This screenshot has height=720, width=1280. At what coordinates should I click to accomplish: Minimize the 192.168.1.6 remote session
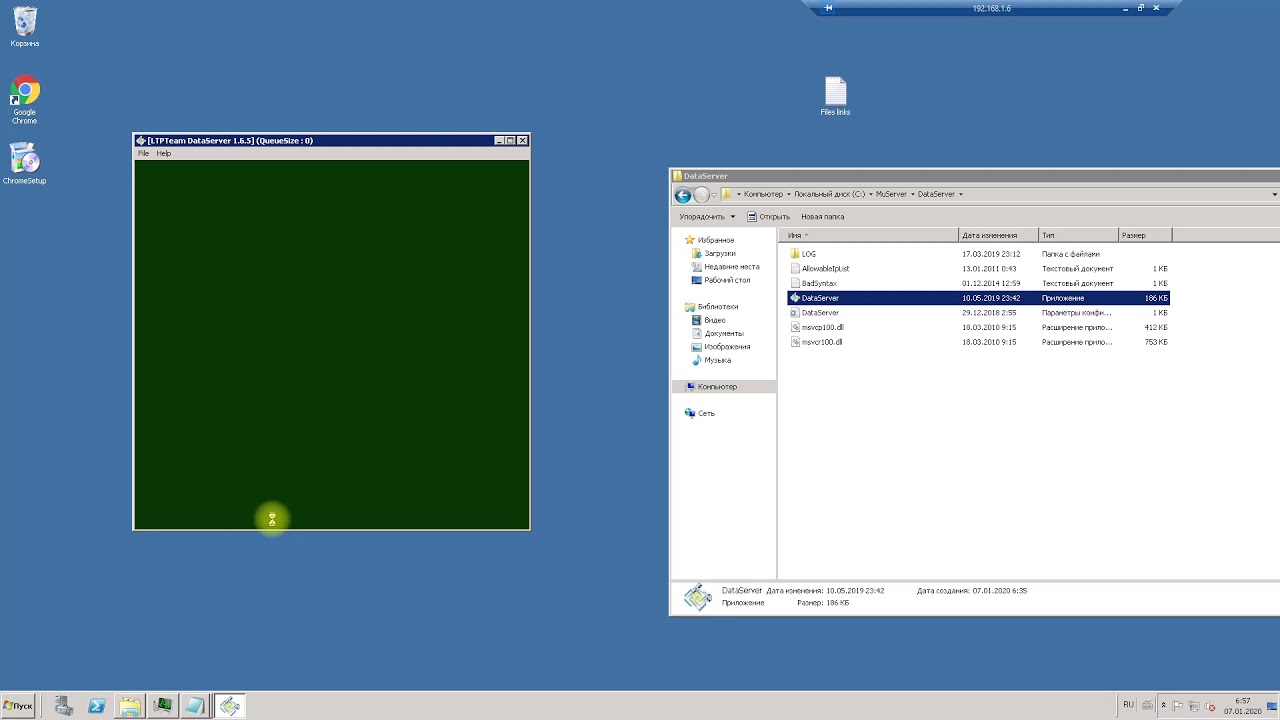[x=1126, y=8]
